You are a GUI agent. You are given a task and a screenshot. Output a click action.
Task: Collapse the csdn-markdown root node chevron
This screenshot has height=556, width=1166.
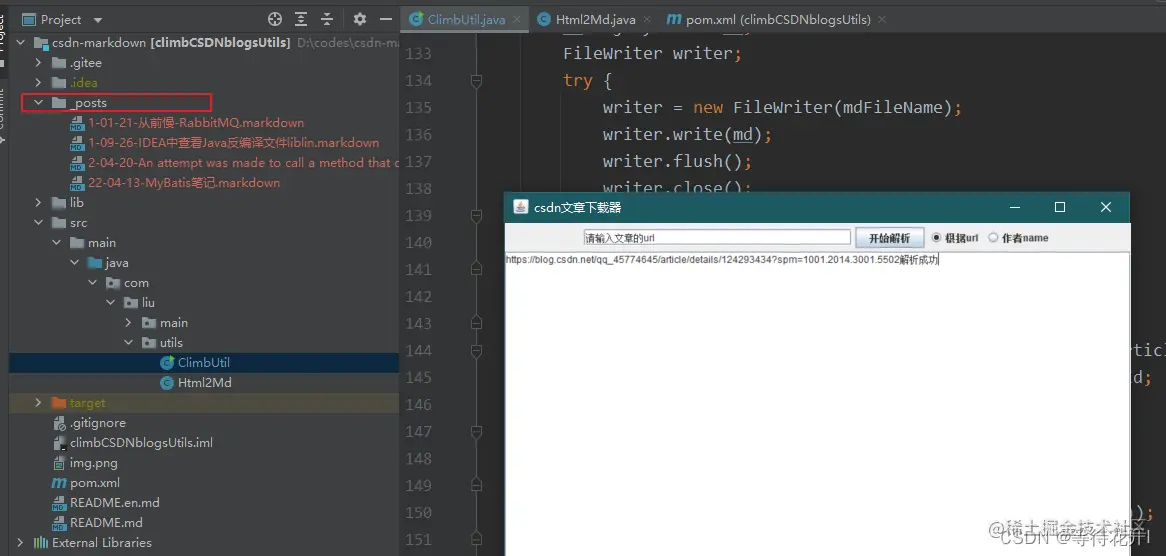point(20,43)
